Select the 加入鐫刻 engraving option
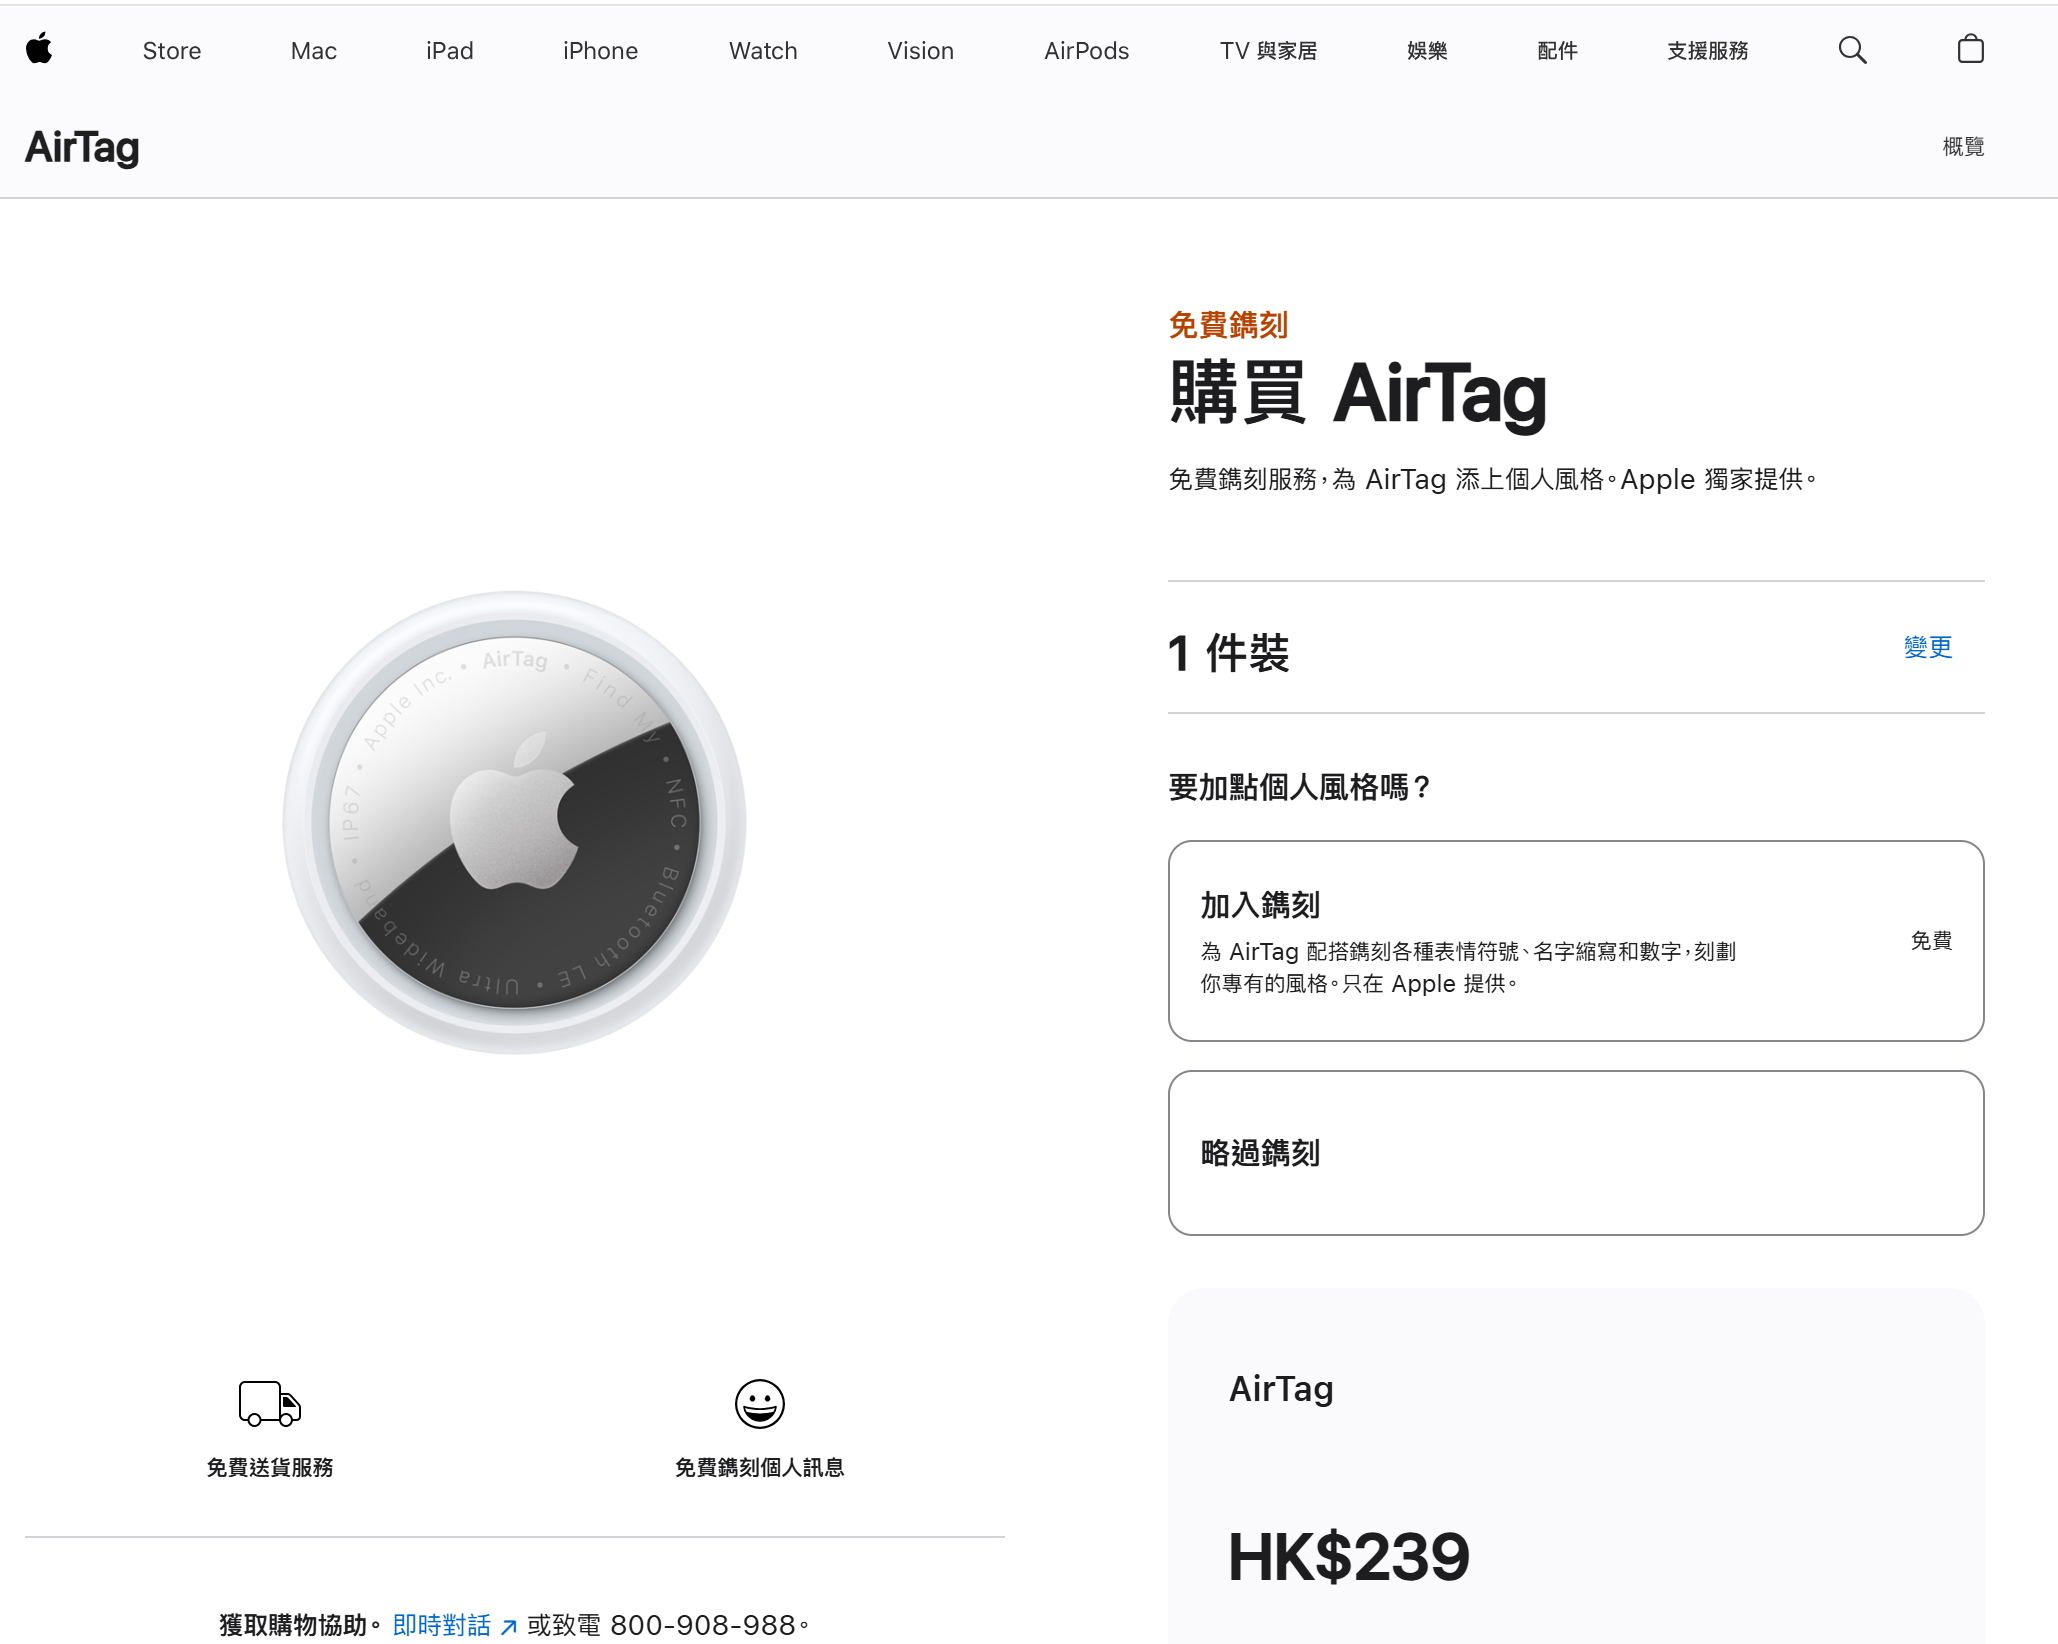Screen dimensions: 2058x1644 pos(1576,941)
